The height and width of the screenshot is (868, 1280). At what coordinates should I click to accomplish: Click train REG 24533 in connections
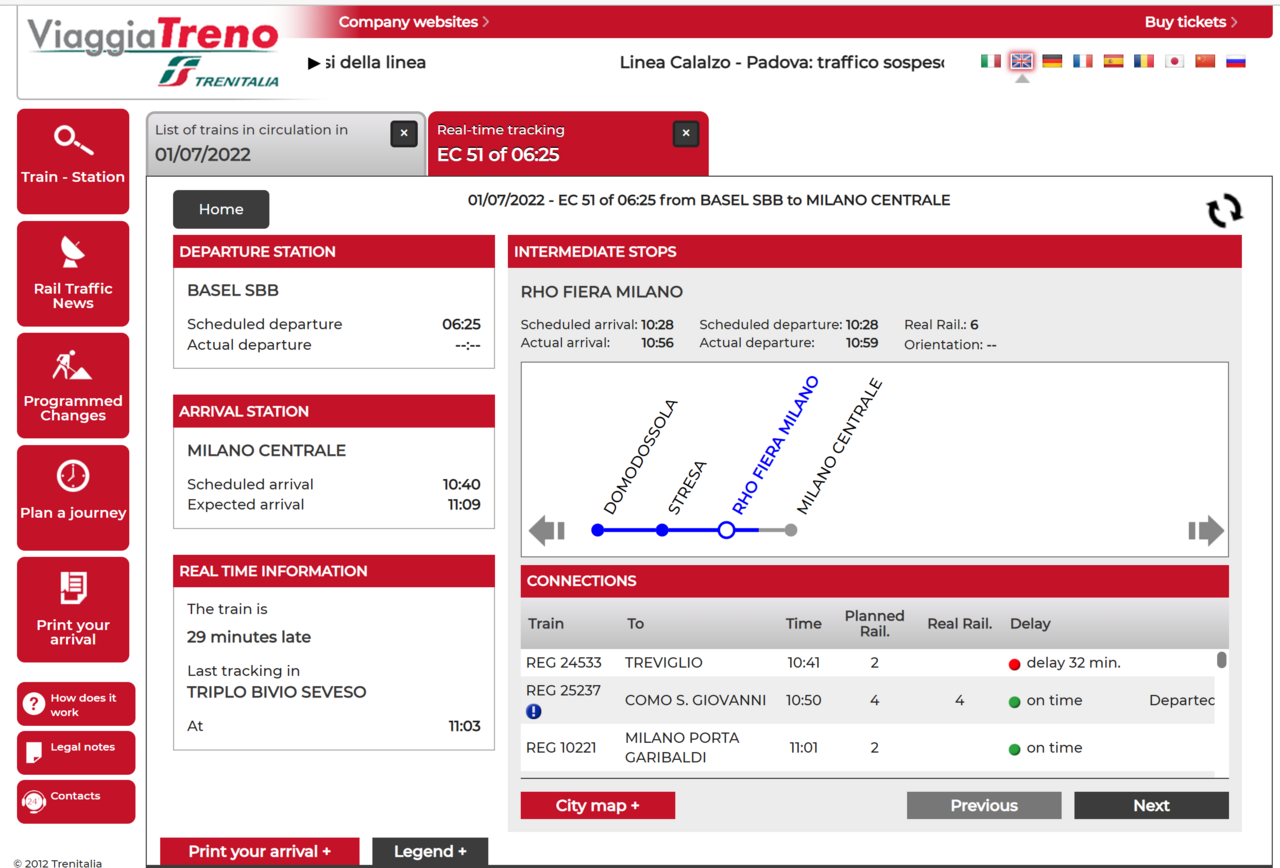[564, 663]
